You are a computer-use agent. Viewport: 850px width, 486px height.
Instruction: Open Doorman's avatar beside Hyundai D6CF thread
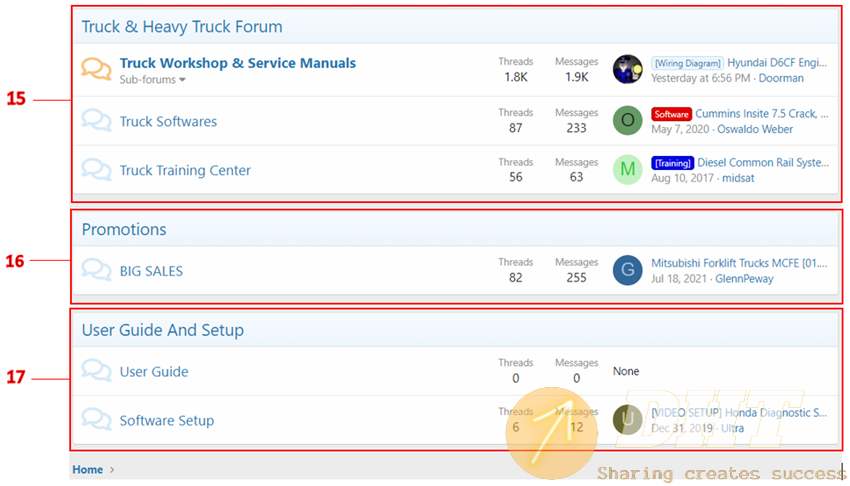pos(627,69)
